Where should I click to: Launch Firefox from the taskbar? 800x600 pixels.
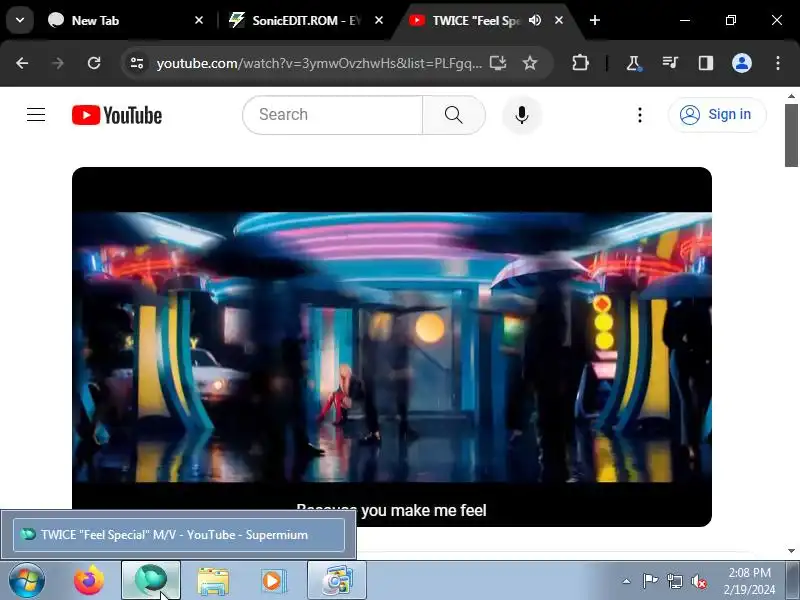point(89,581)
